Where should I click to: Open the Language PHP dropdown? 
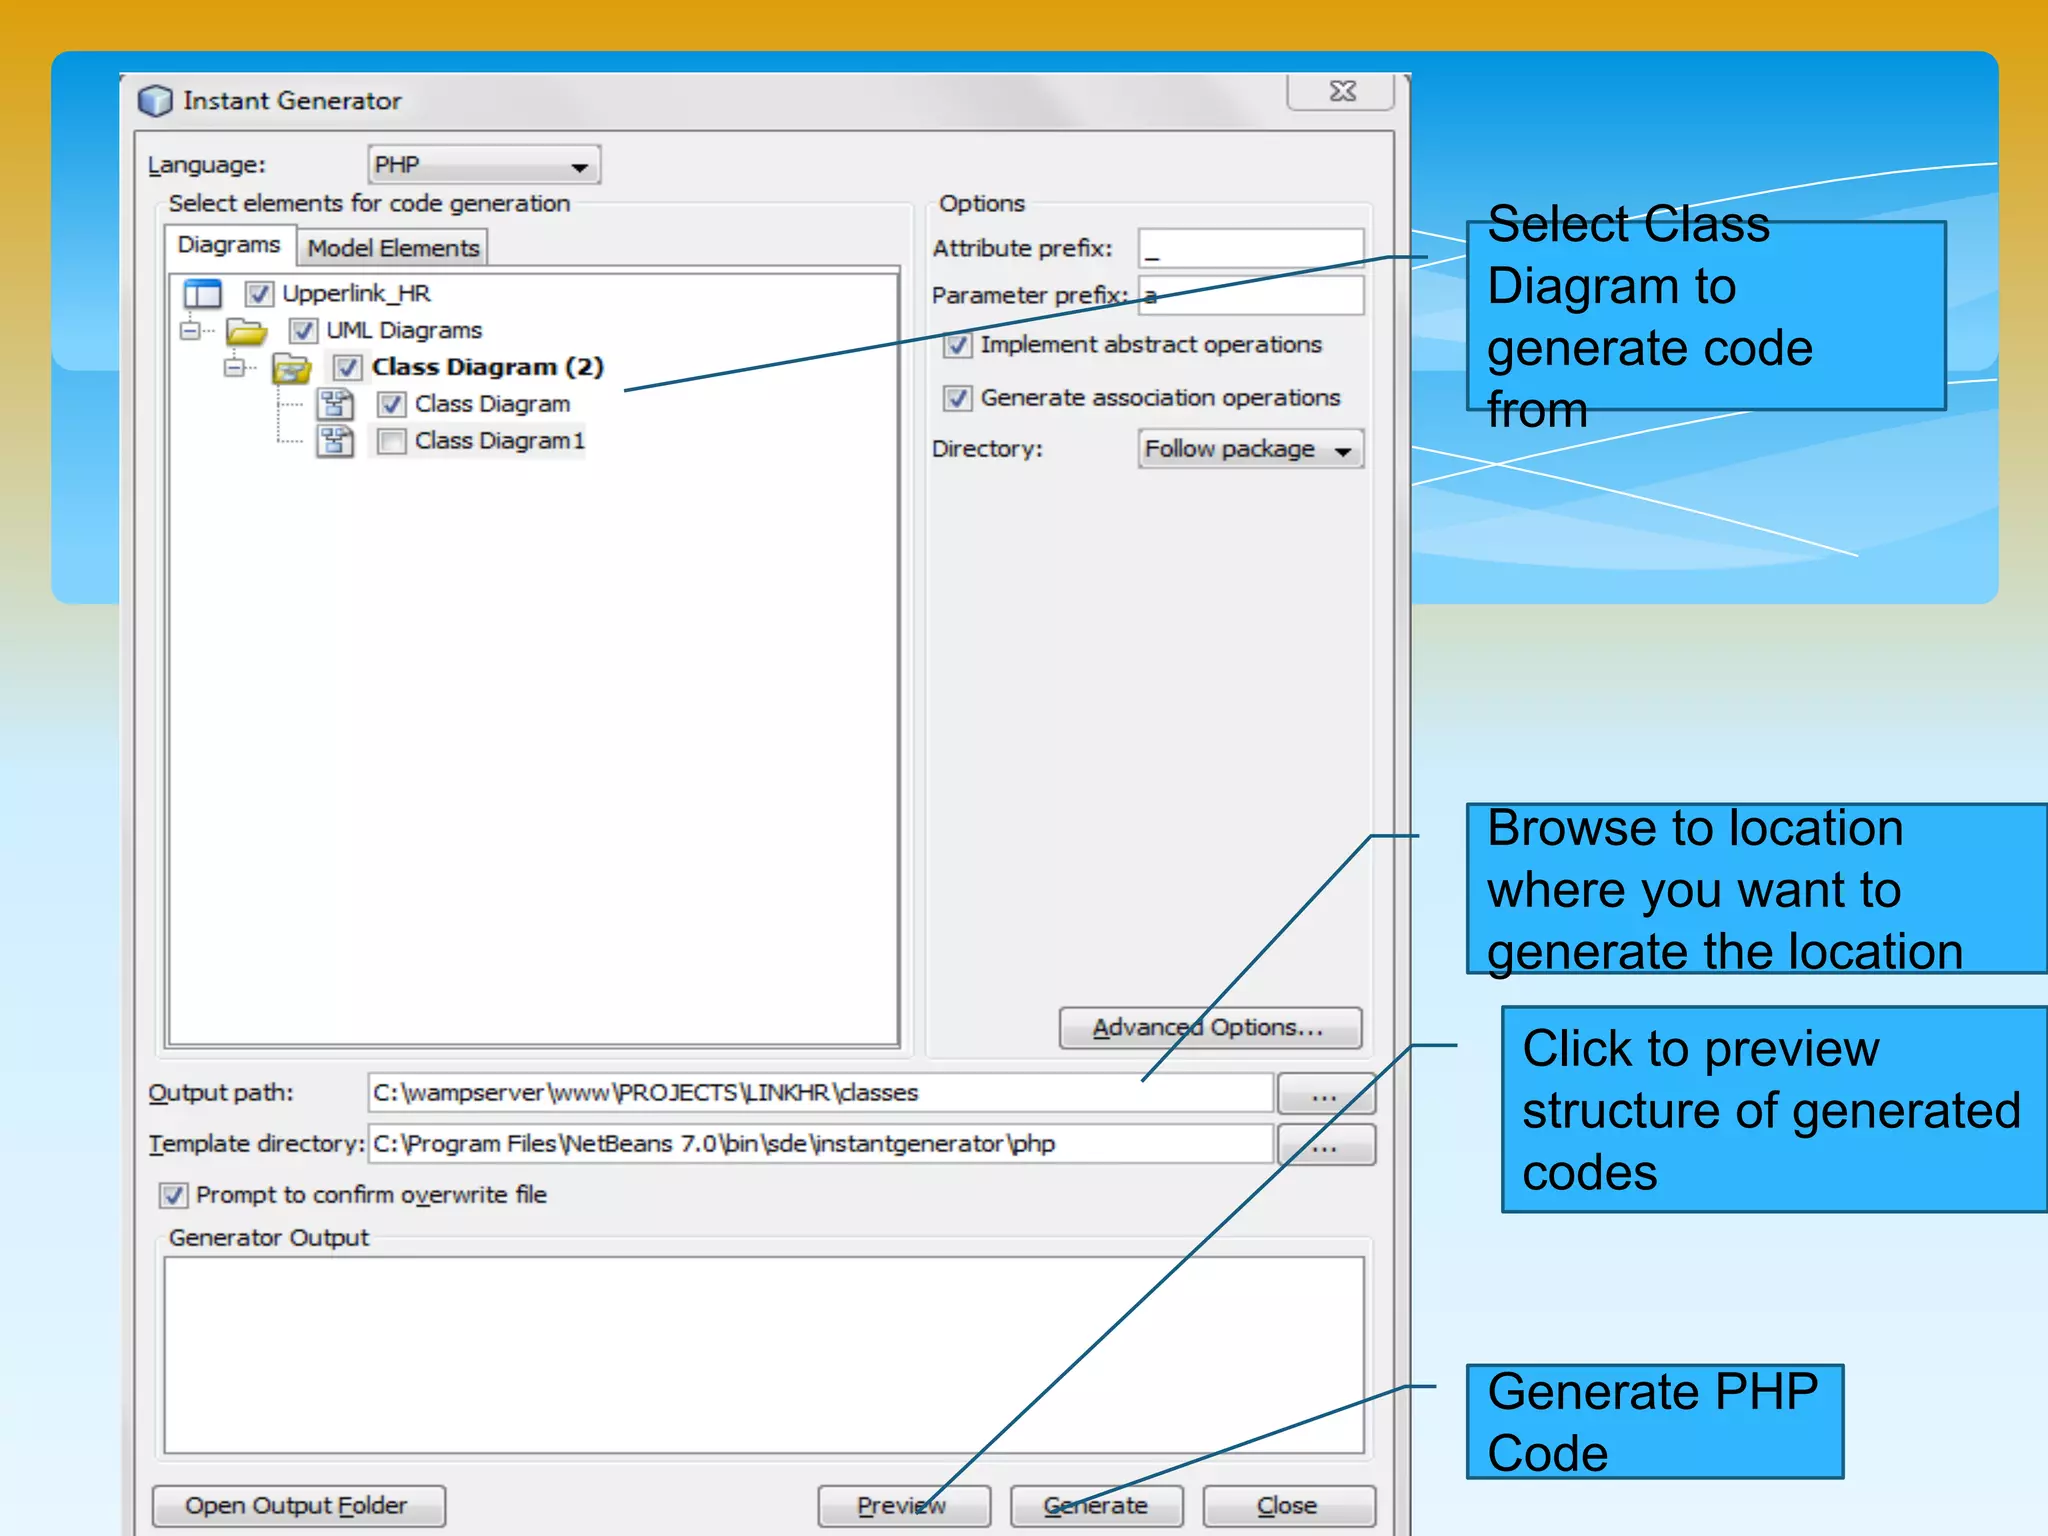484,166
